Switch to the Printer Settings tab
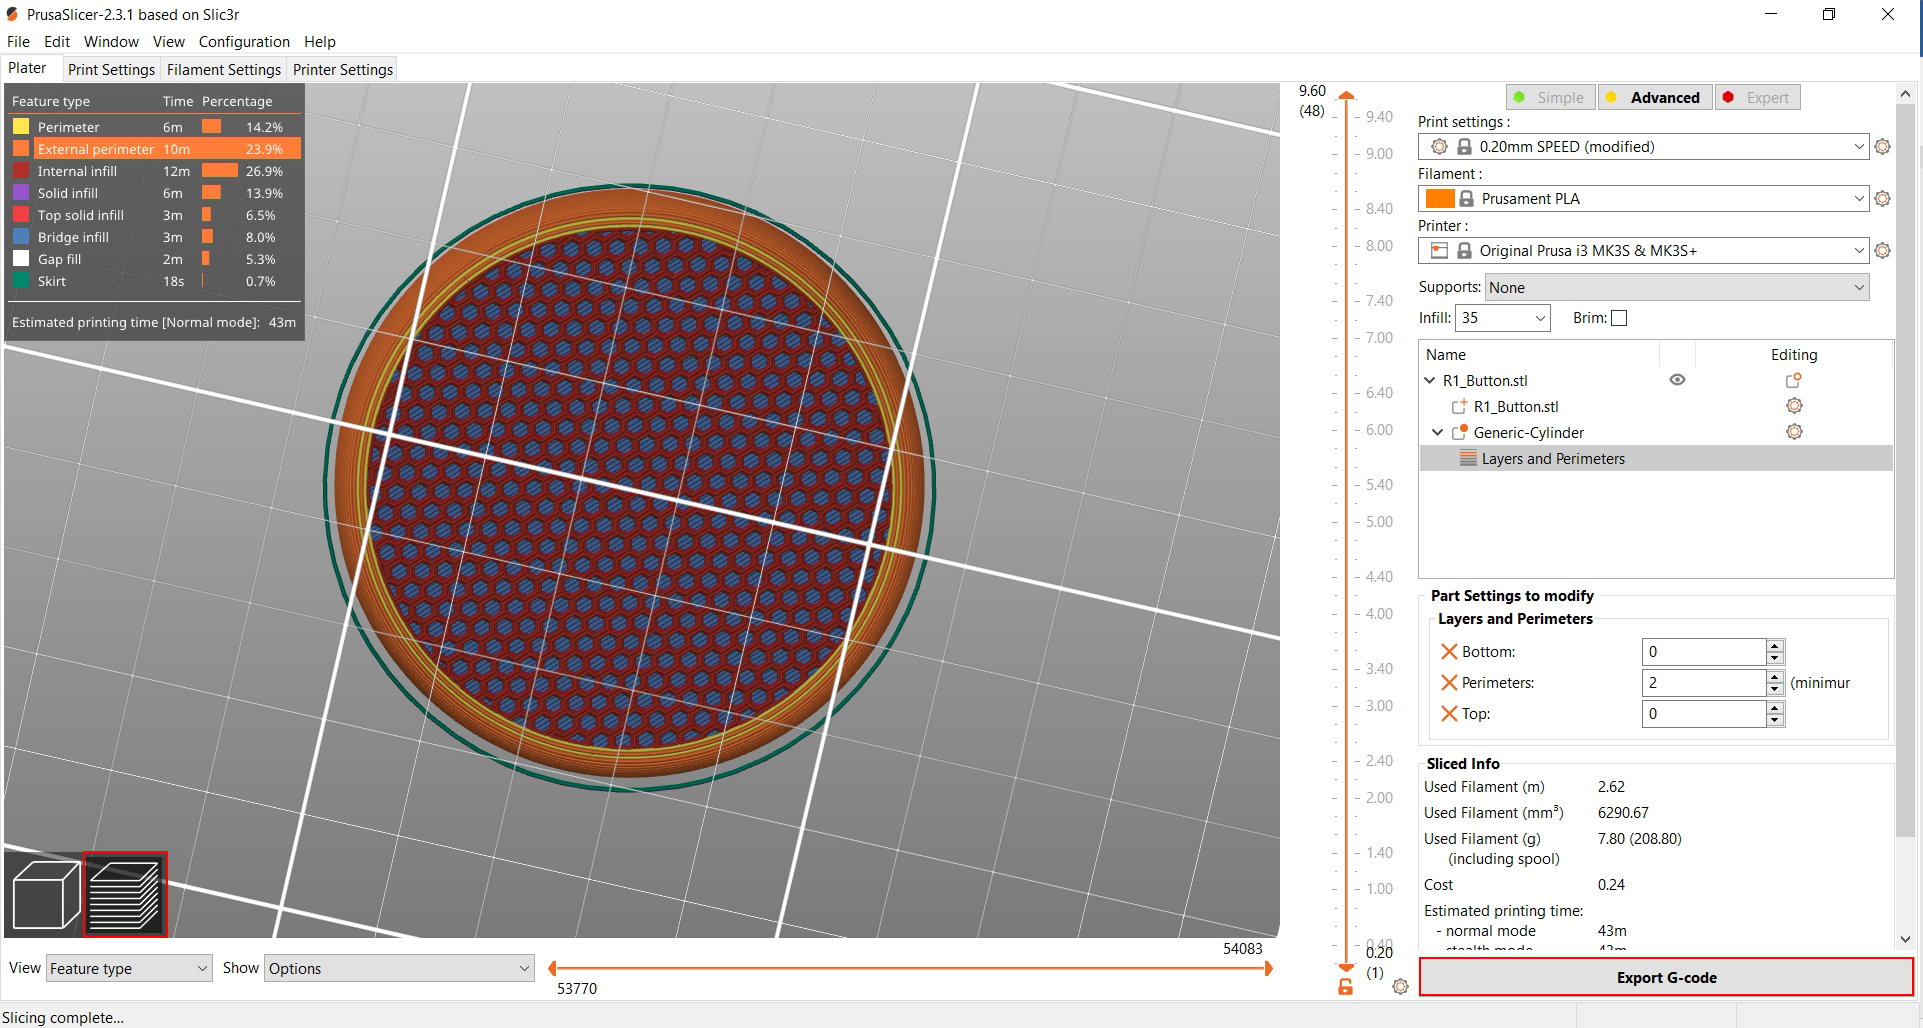Viewport: 1923px width, 1028px height. [343, 70]
